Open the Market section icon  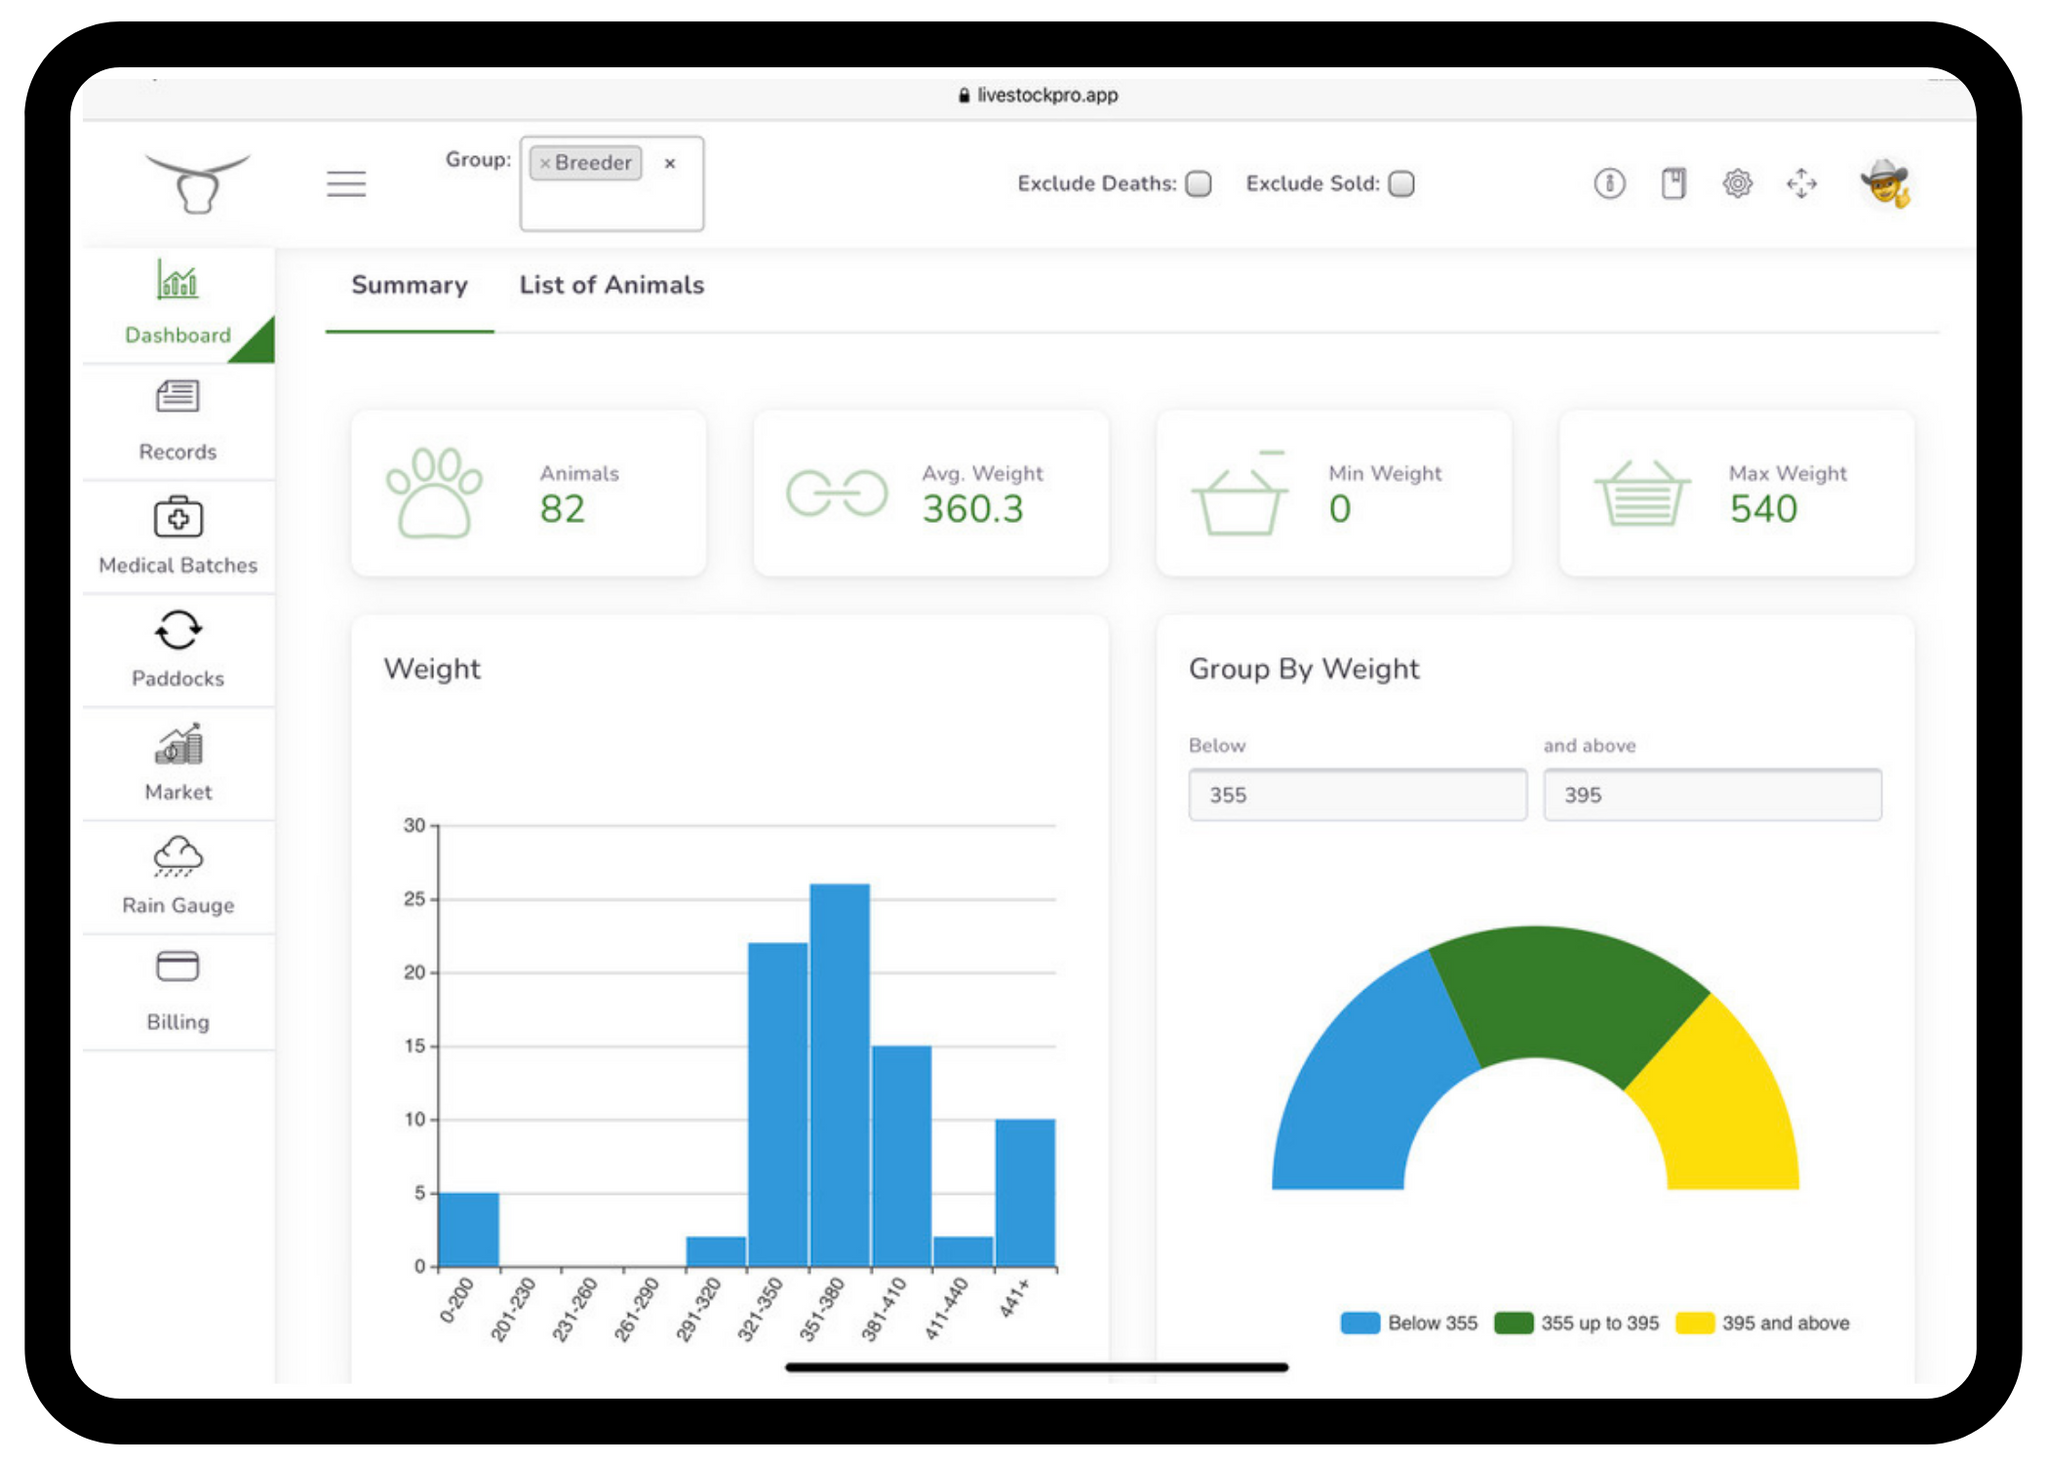[177, 746]
